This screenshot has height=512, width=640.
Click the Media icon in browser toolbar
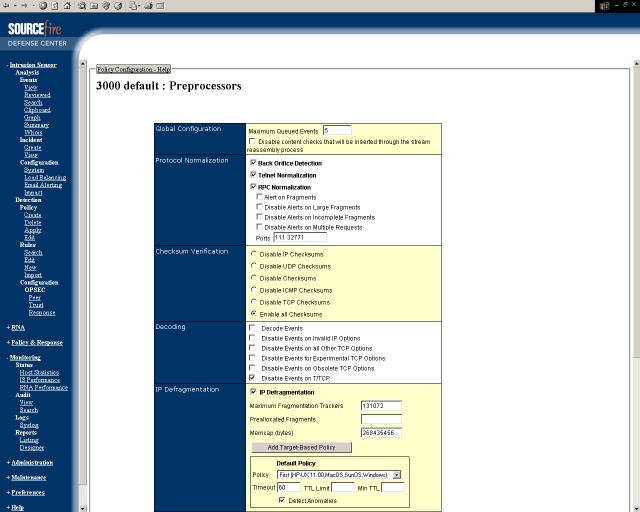click(x=106, y=6)
